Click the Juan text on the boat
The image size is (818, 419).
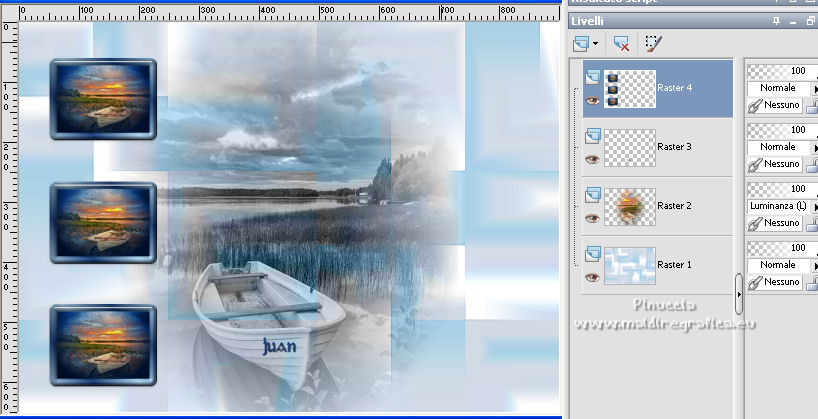click(279, 346)
